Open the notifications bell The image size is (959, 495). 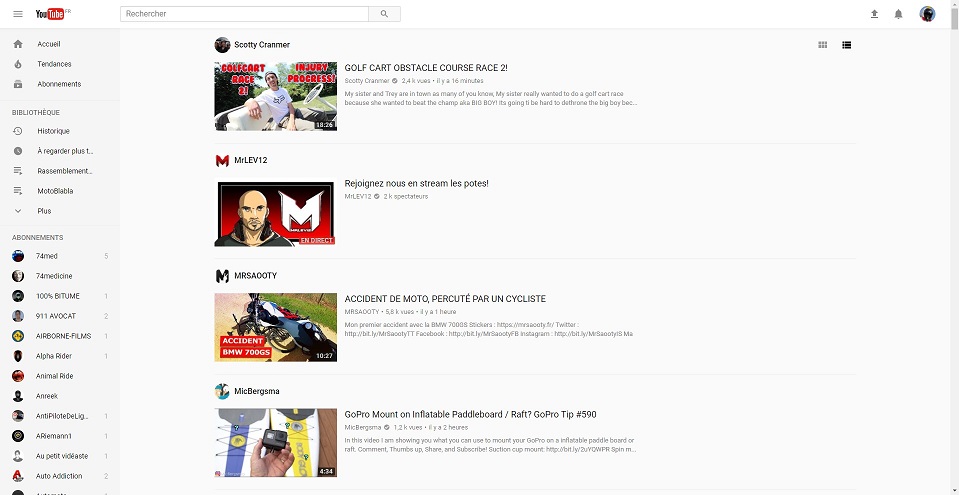898,14
